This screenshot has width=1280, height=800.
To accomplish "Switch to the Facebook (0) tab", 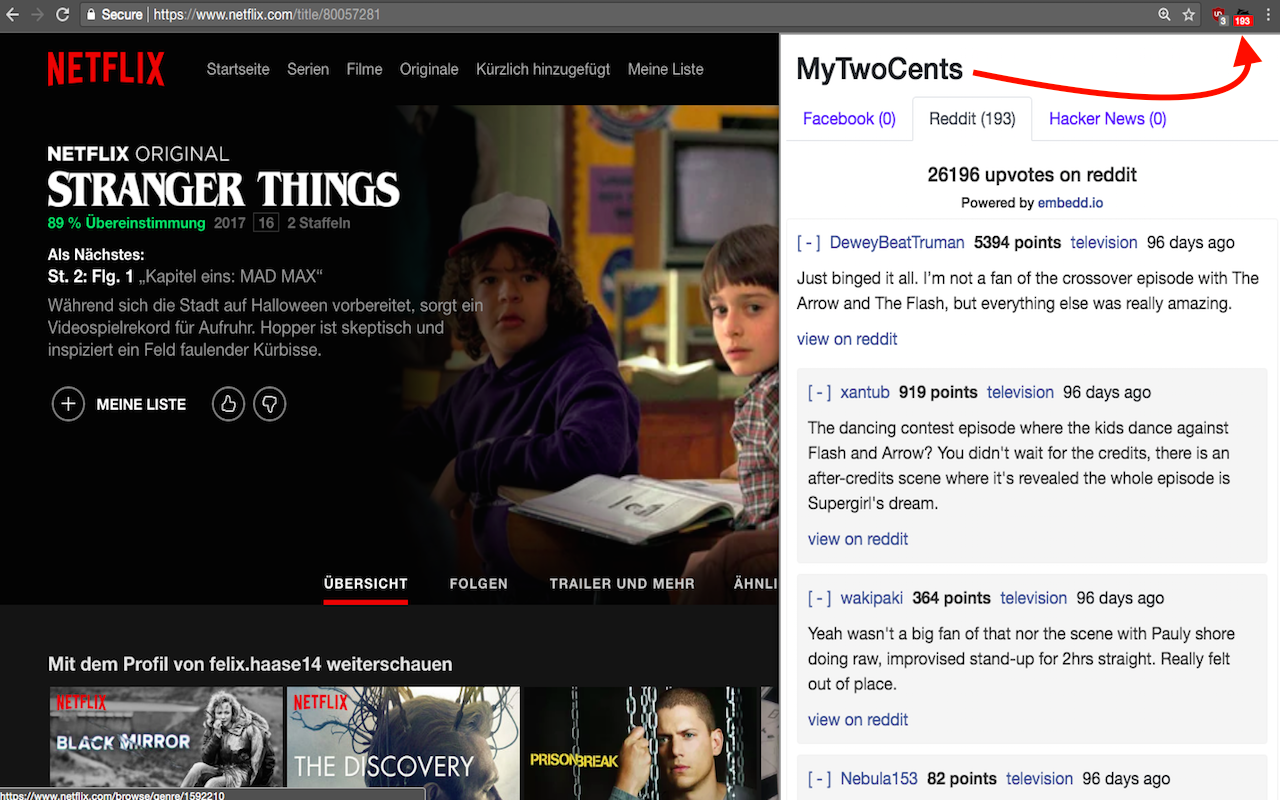I will click(x=849, y=119).
